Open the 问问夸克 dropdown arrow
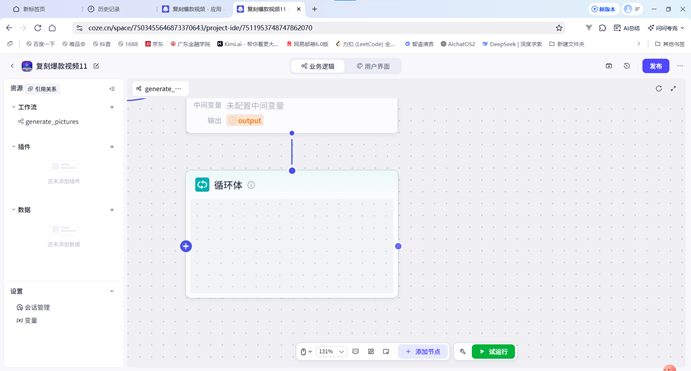The height and width of the screenshot is (371, 691). click(x=683, y=28)
